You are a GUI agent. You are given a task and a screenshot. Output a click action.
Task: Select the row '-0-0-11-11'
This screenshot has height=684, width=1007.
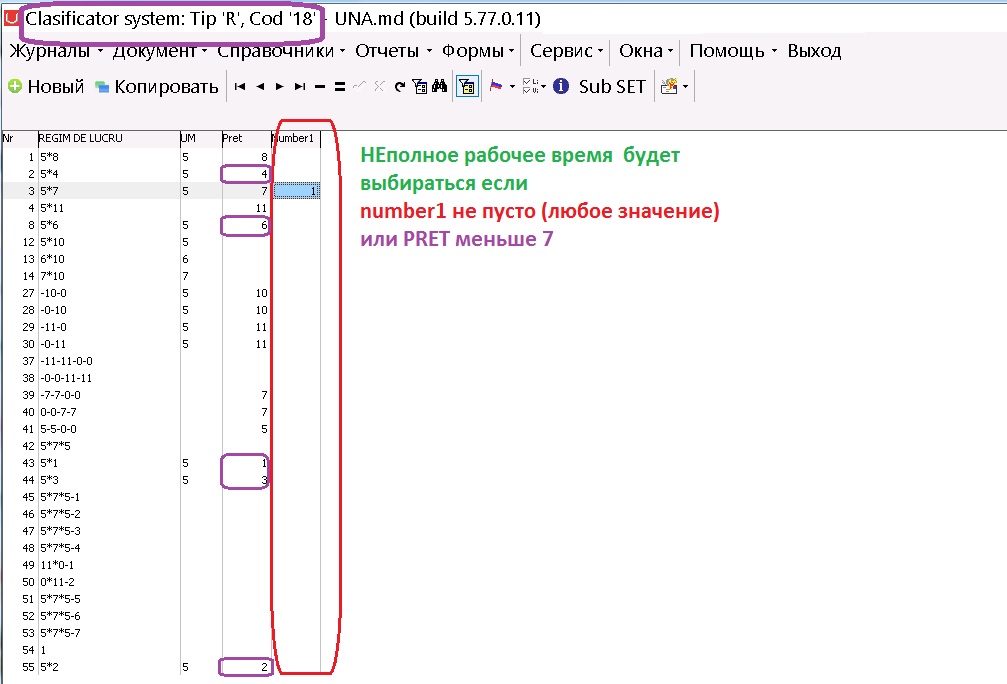pyautogui.click(x=162, y=378)
